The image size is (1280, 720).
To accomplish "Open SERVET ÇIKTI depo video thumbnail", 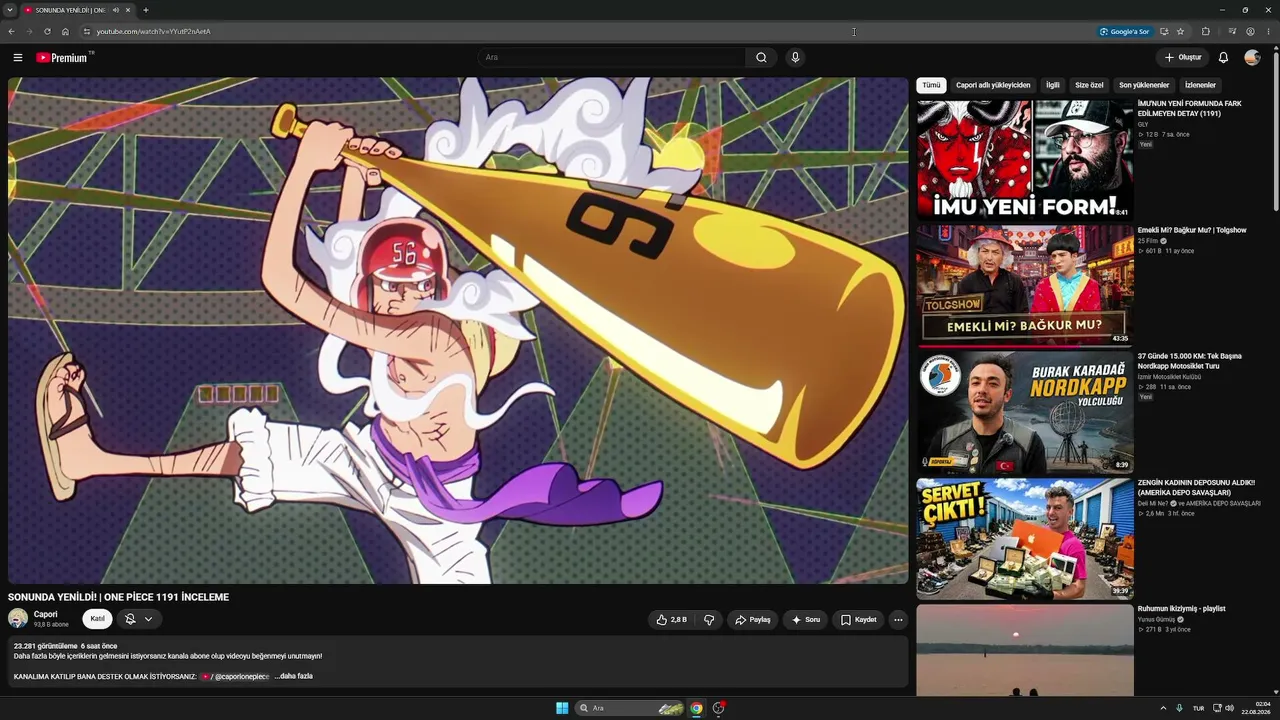I will point(1025,538).
